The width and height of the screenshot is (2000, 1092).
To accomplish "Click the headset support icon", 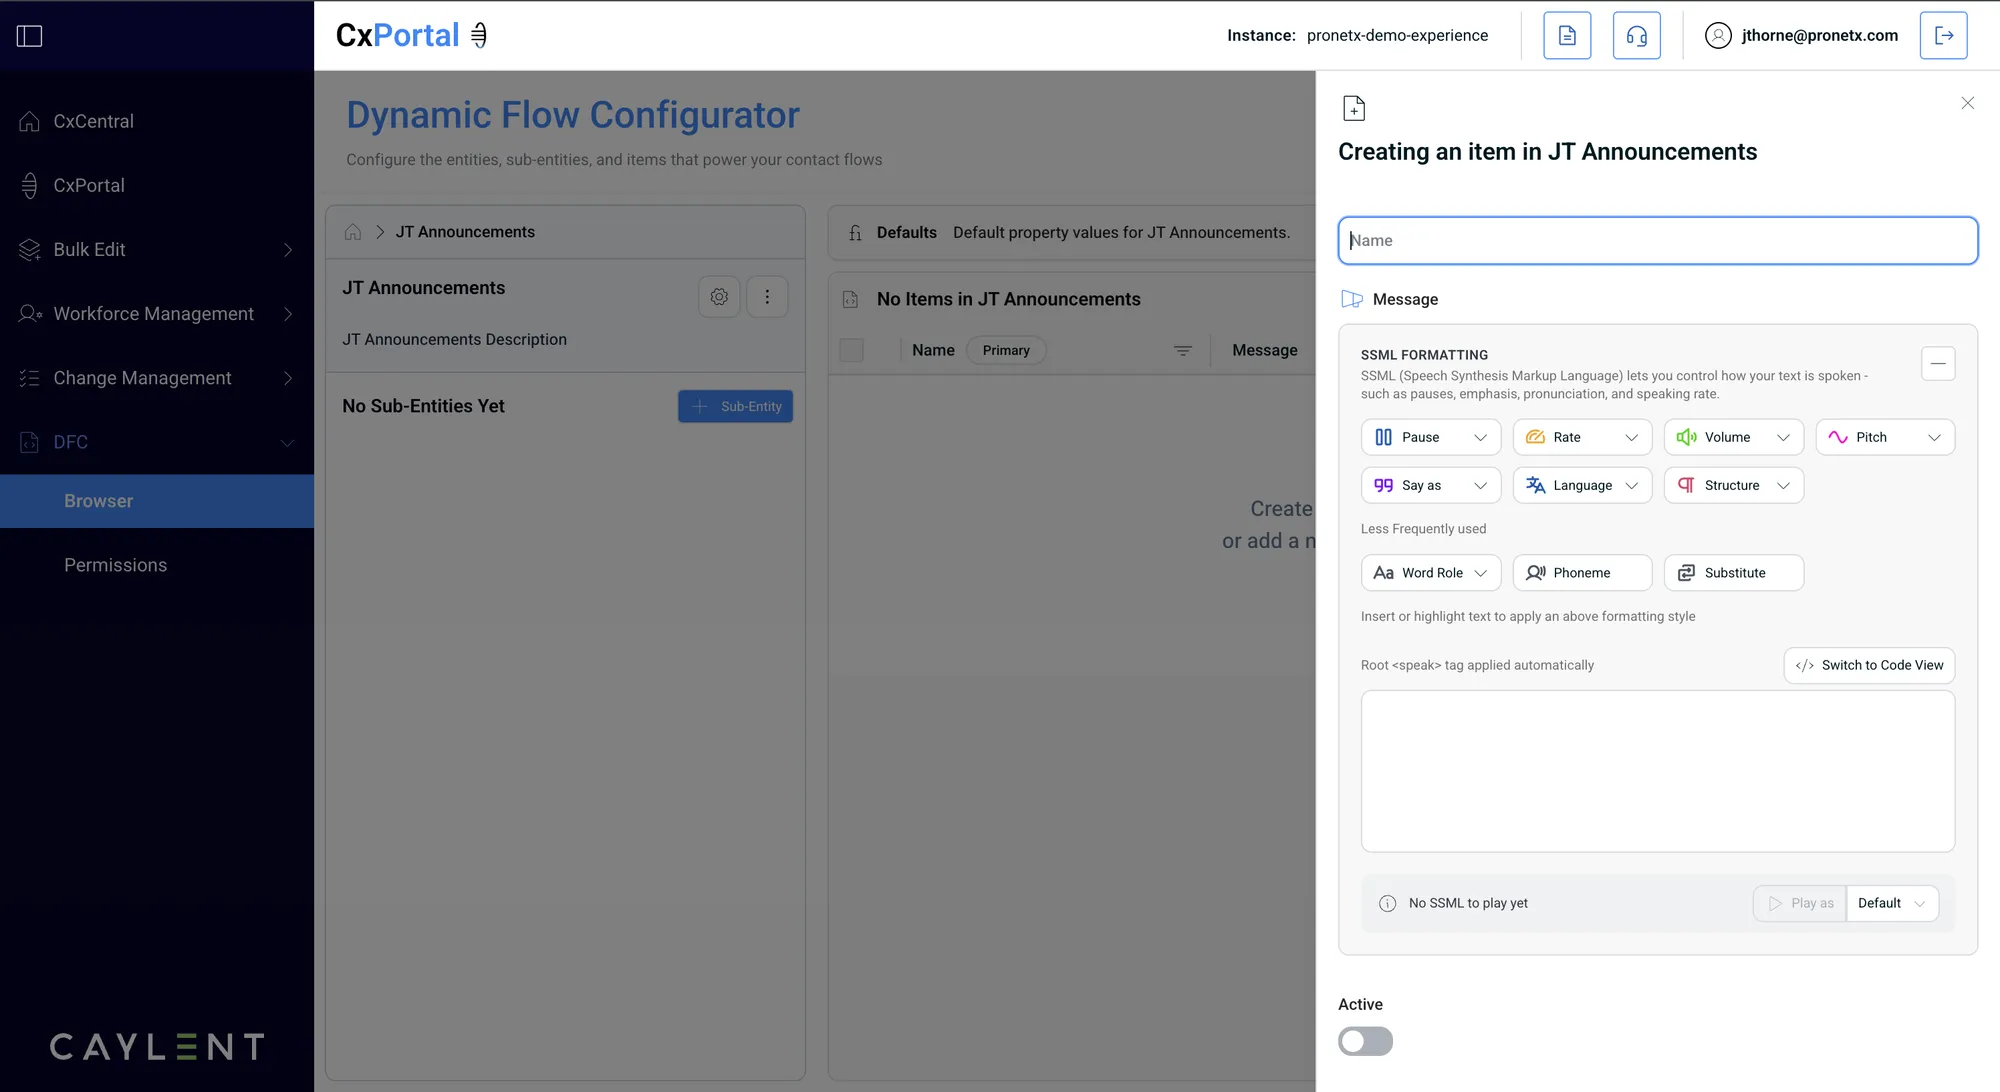I will (1637, 36).
